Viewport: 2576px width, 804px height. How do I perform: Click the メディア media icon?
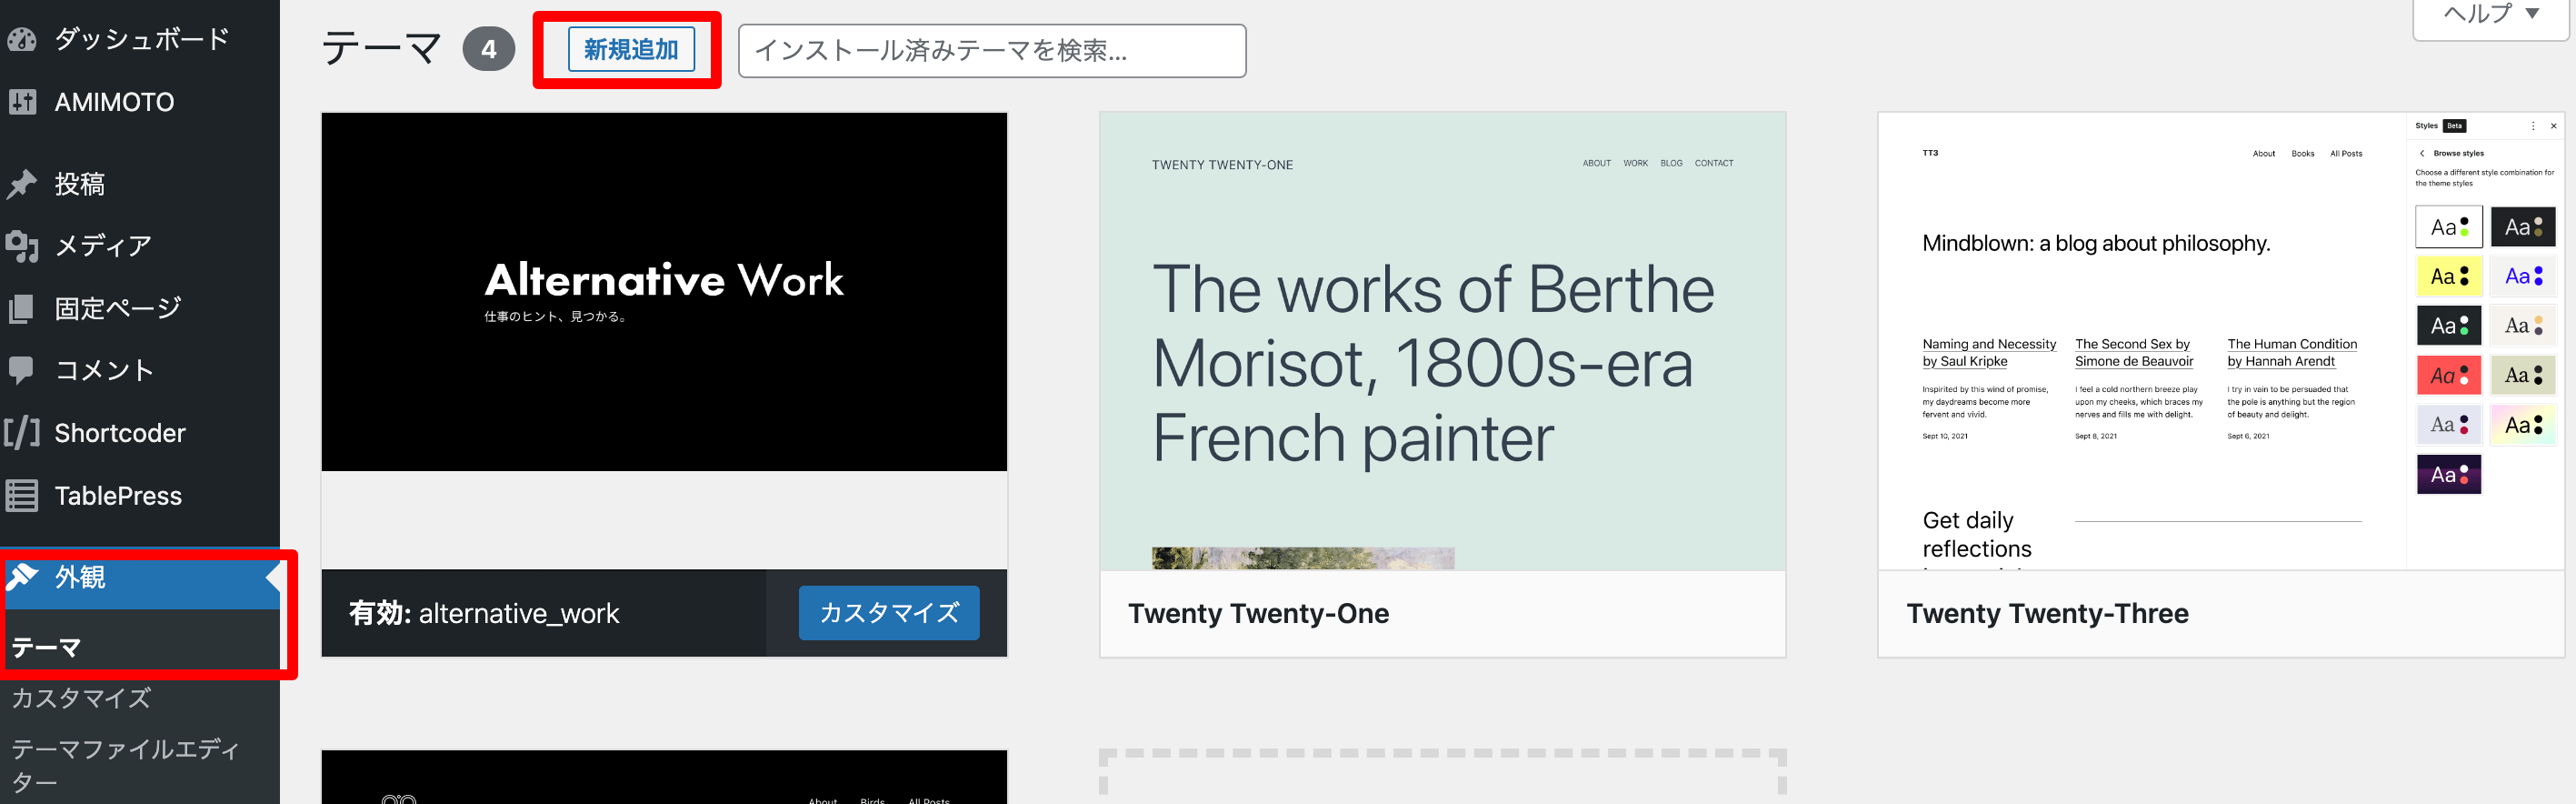coord(22,246)
